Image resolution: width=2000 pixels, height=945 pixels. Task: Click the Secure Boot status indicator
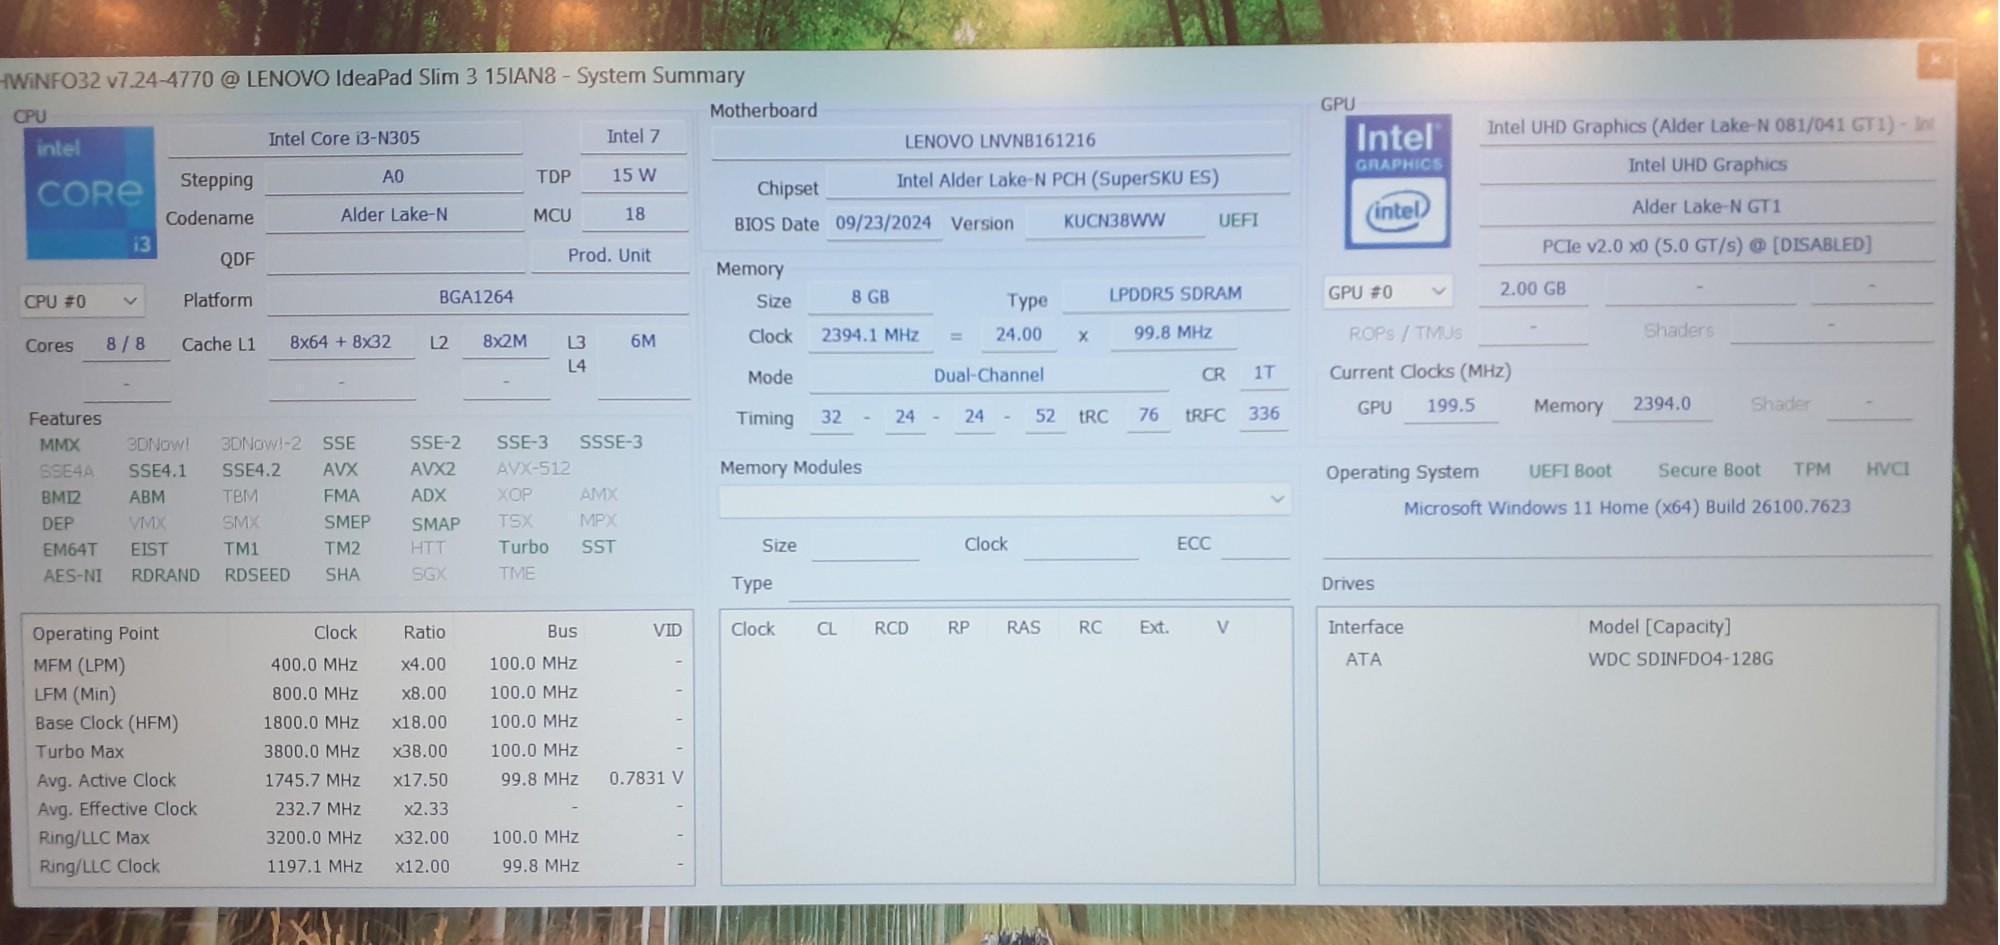tap(1708, 470)
